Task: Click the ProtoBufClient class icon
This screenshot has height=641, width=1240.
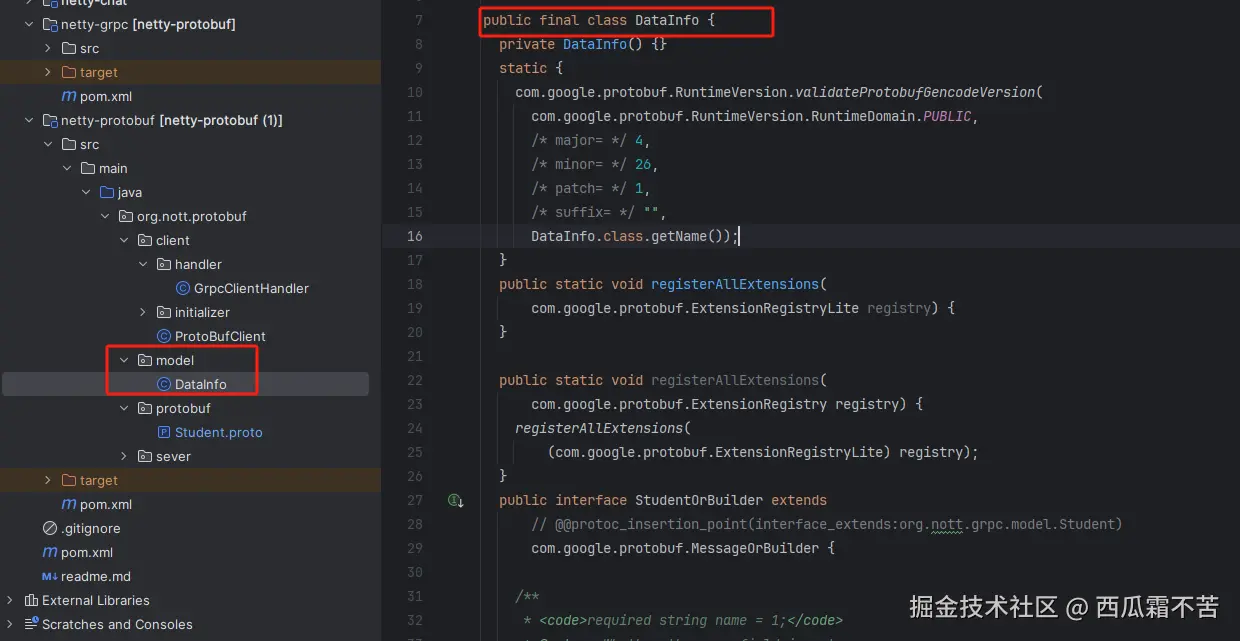Action: coord(164,336)
